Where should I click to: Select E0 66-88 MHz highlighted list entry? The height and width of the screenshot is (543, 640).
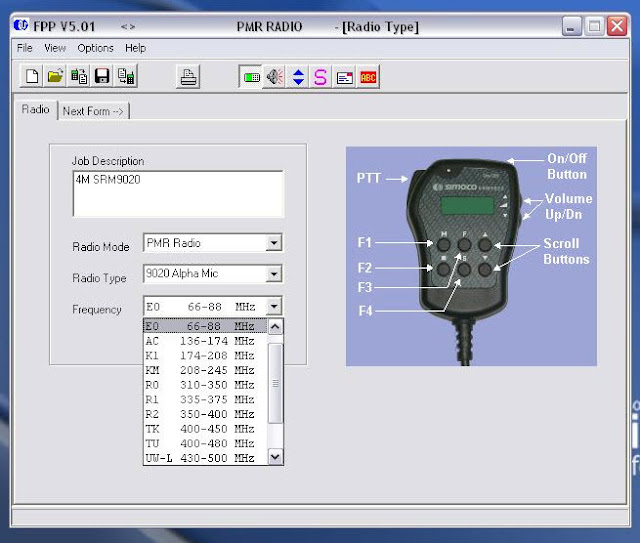205,326
